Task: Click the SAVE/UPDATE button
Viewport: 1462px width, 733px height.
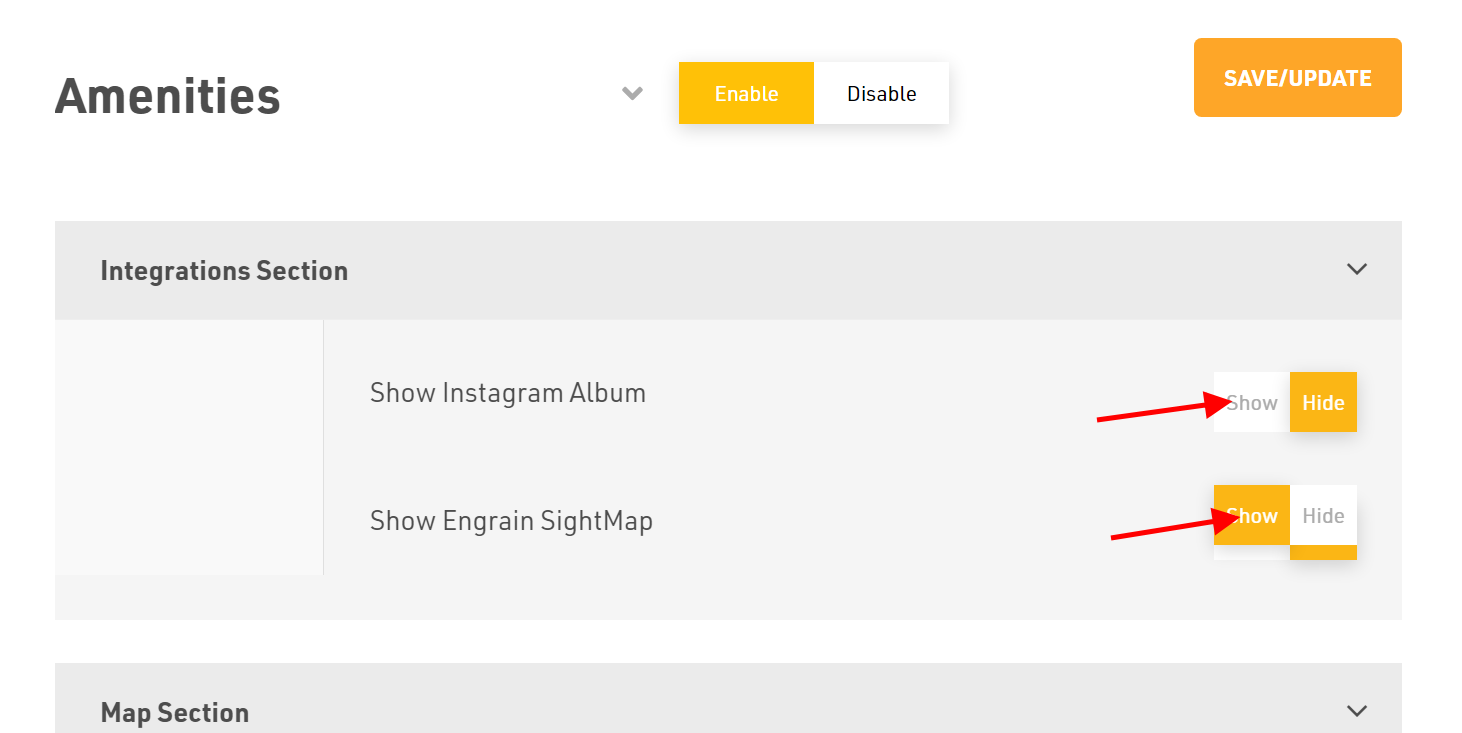Action: pos(1297,78)
